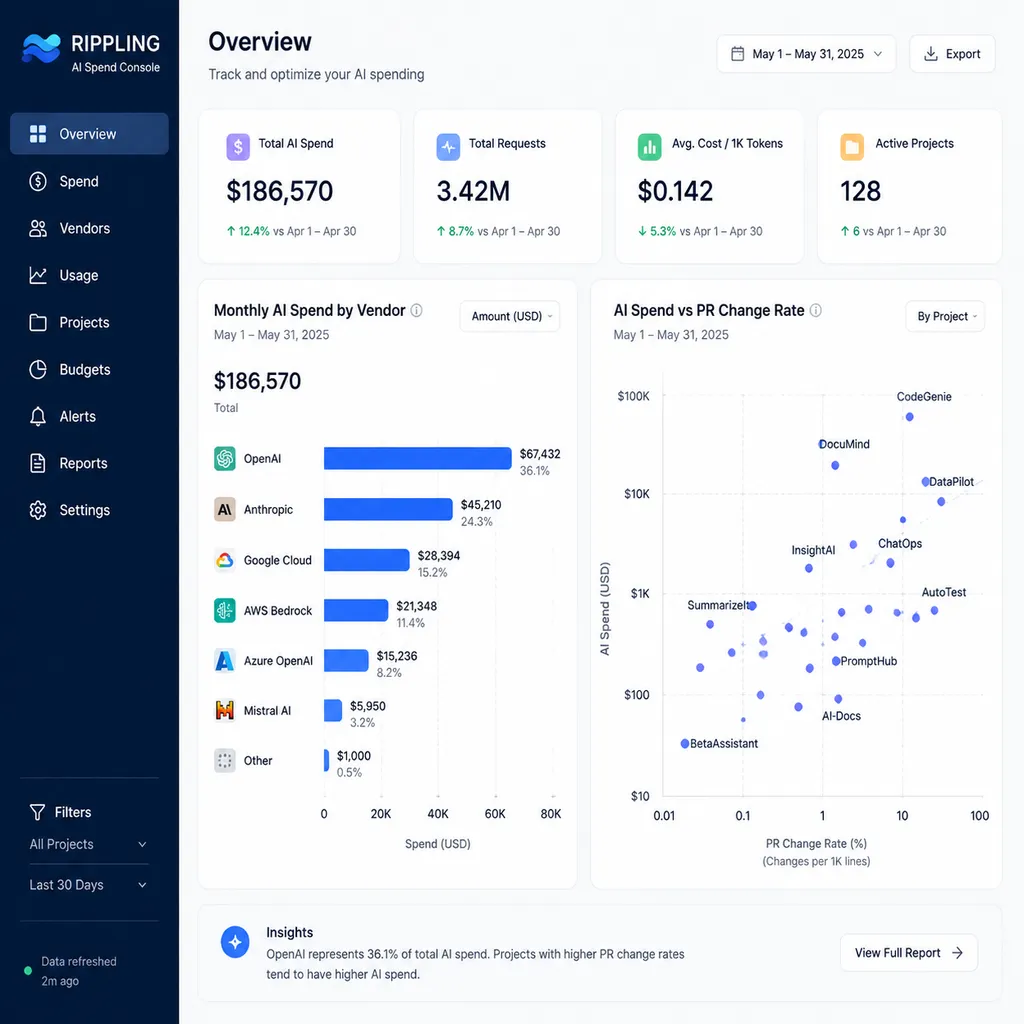Click the AWS Bedrock spend bar
Viewport: 1024px width, 1024px height.
point(356,611)
